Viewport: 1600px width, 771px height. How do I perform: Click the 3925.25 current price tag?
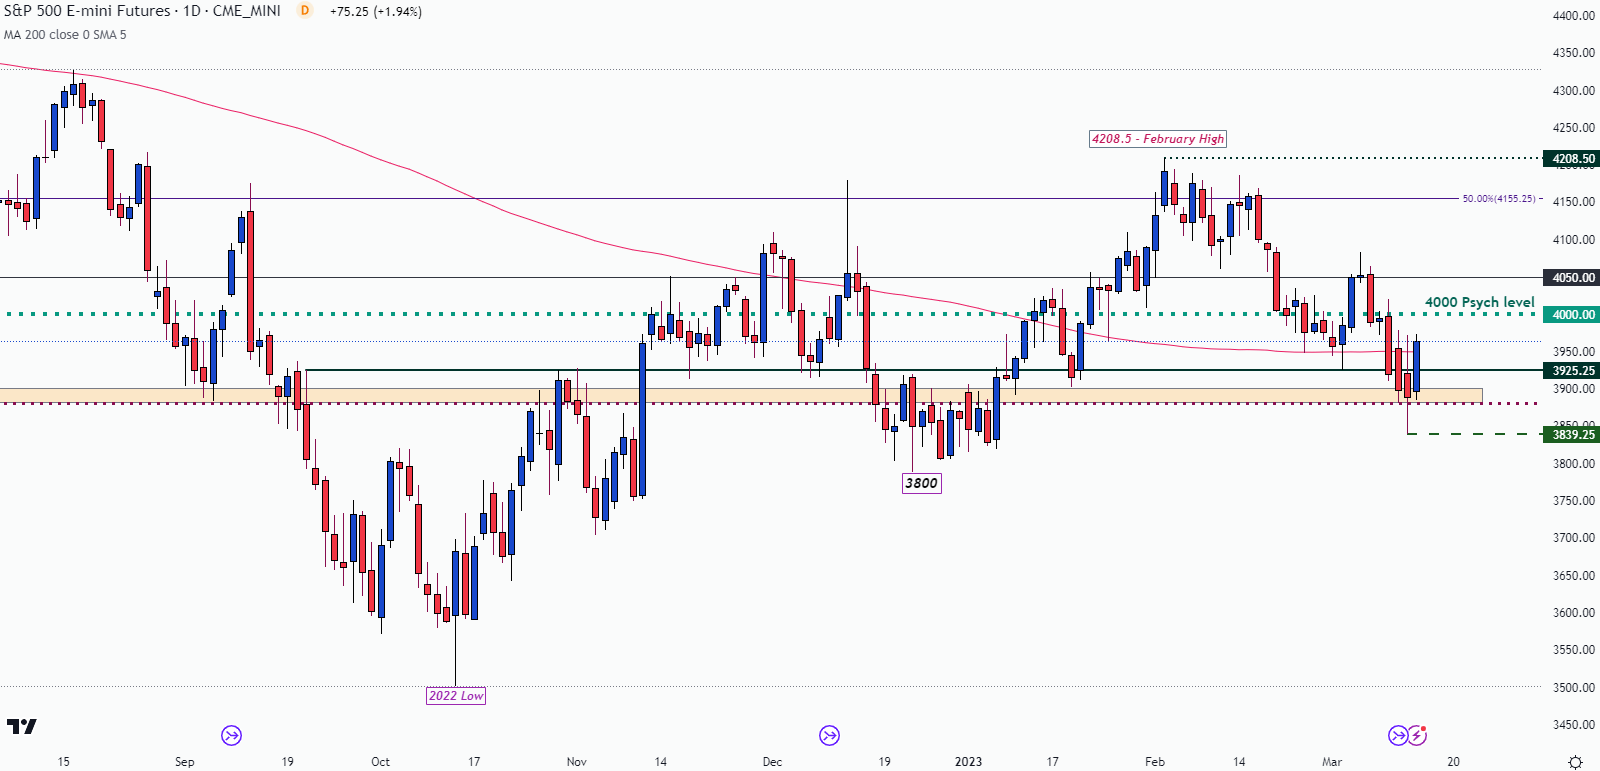point(1572,370)
